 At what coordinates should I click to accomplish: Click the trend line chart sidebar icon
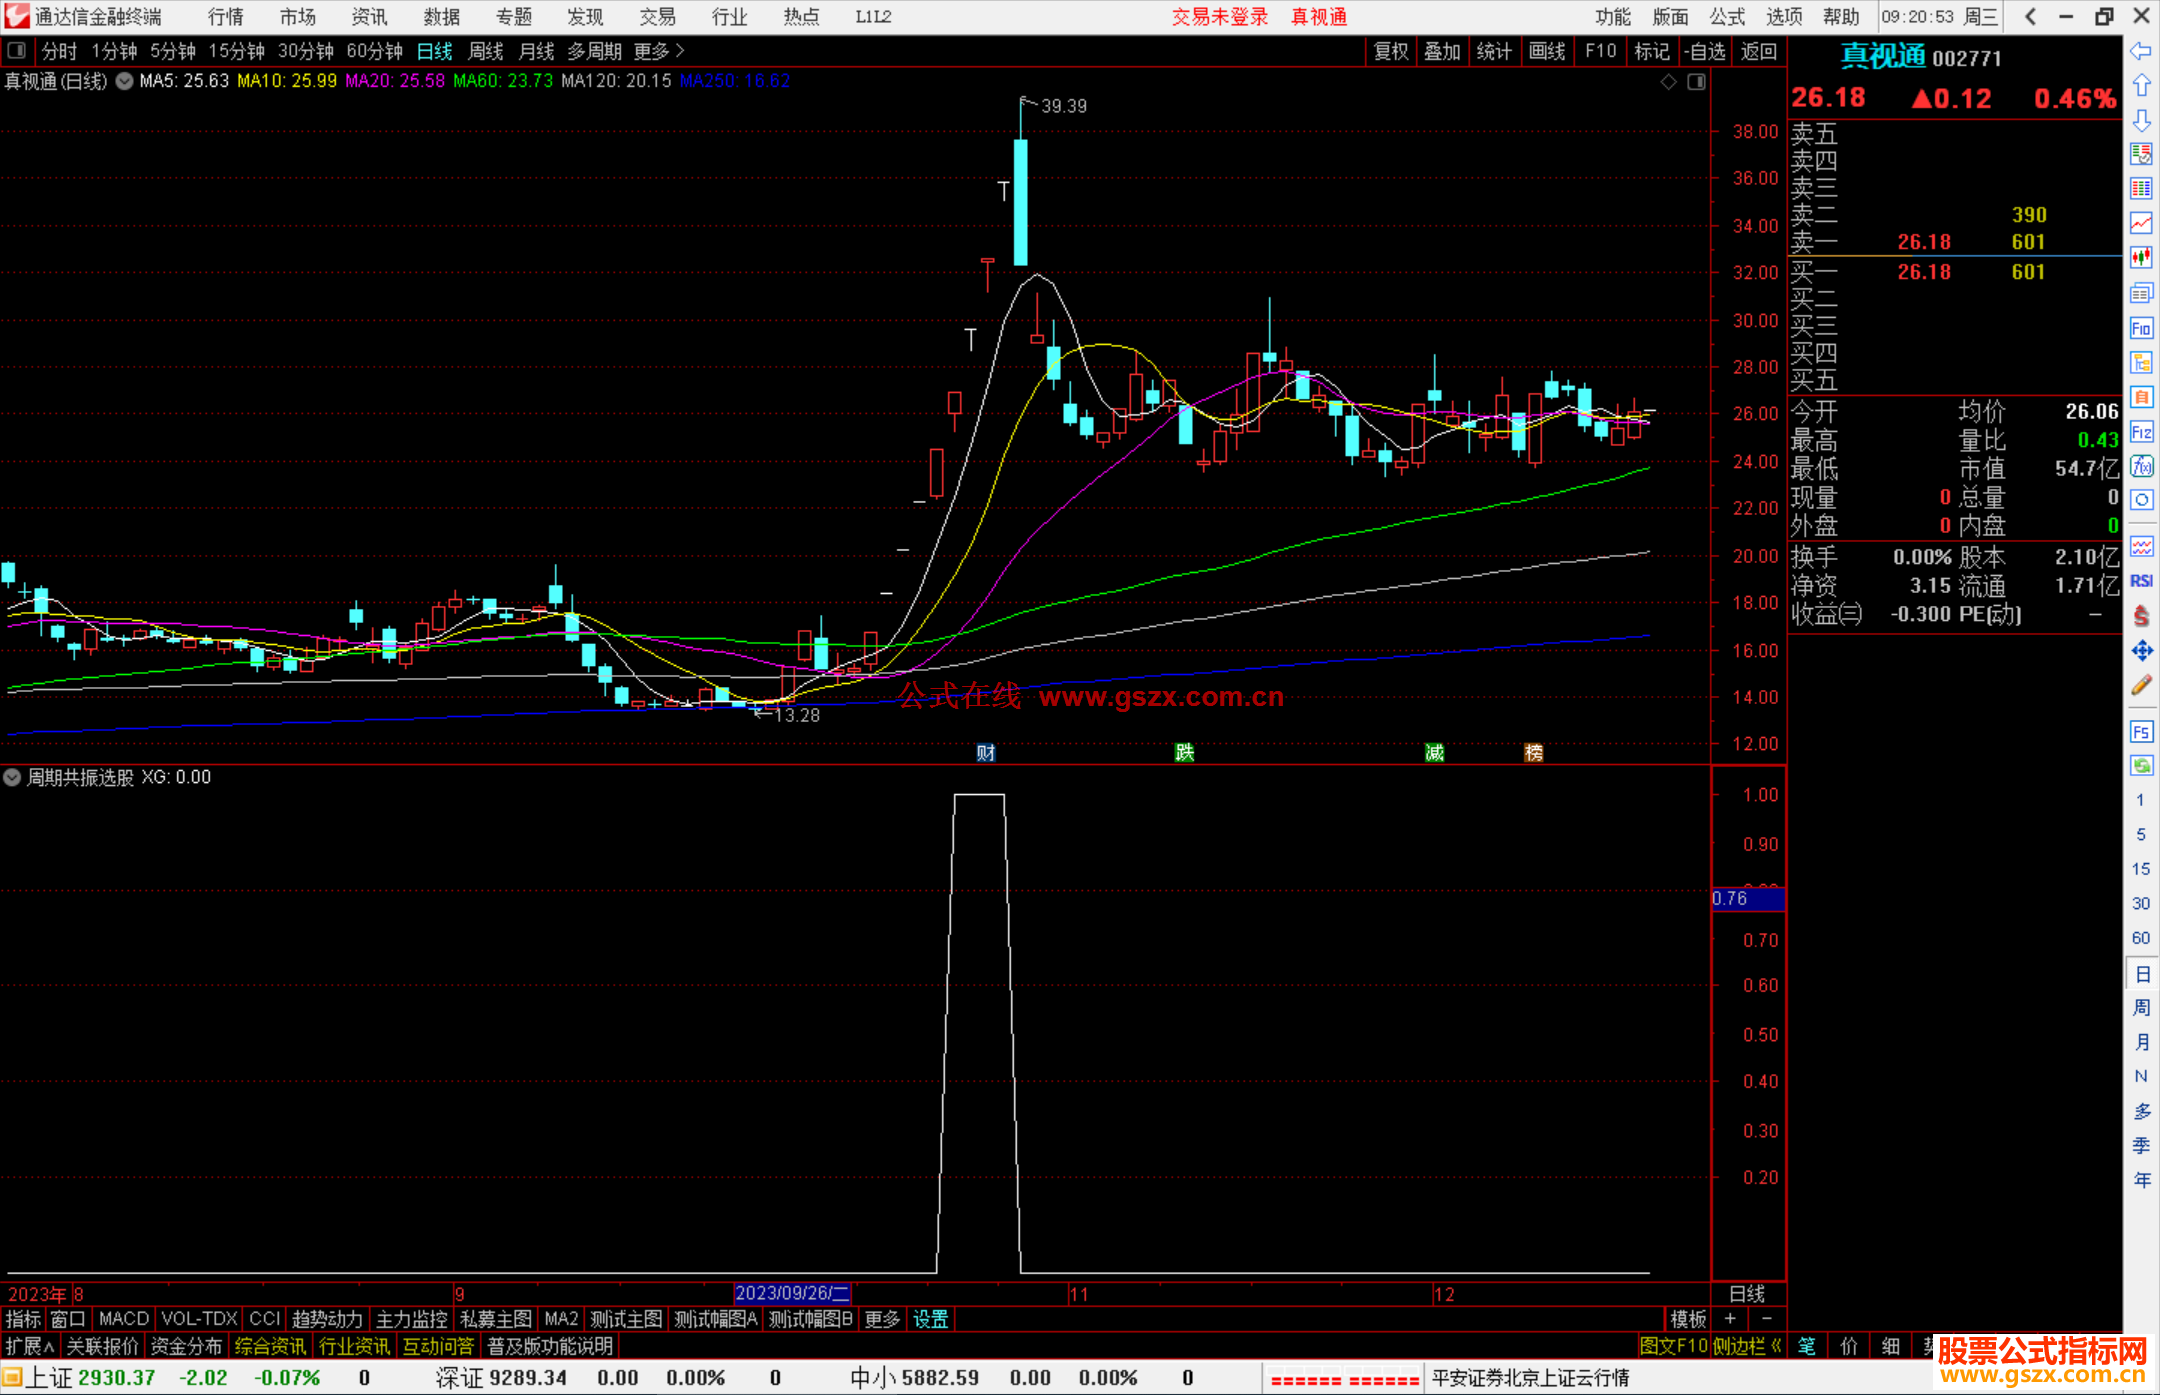(2141, 223)
